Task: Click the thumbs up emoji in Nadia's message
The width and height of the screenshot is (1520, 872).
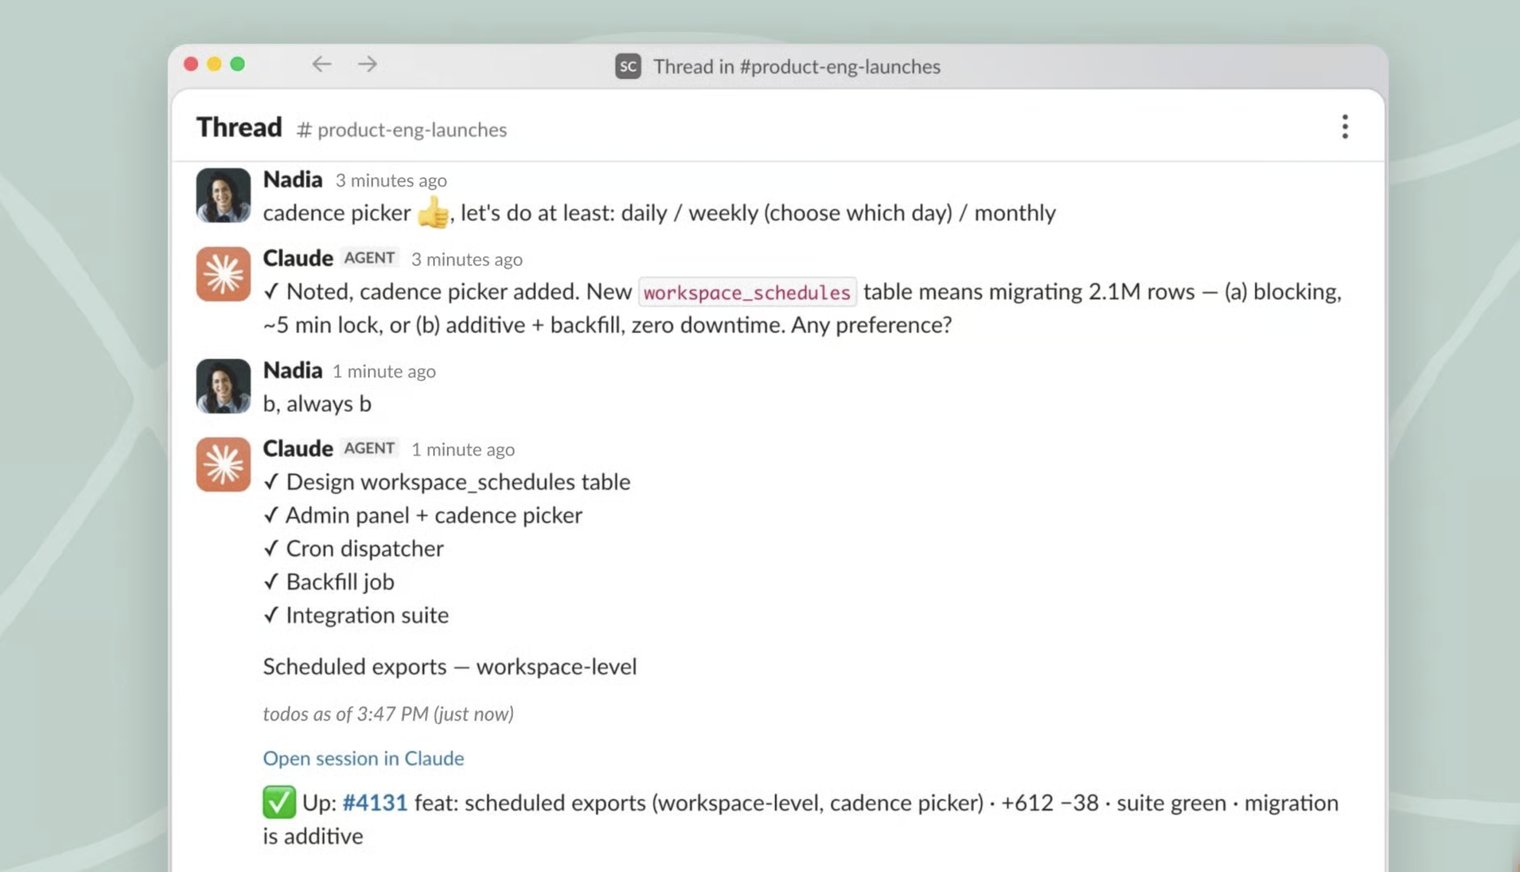Action: pos(433,212)
